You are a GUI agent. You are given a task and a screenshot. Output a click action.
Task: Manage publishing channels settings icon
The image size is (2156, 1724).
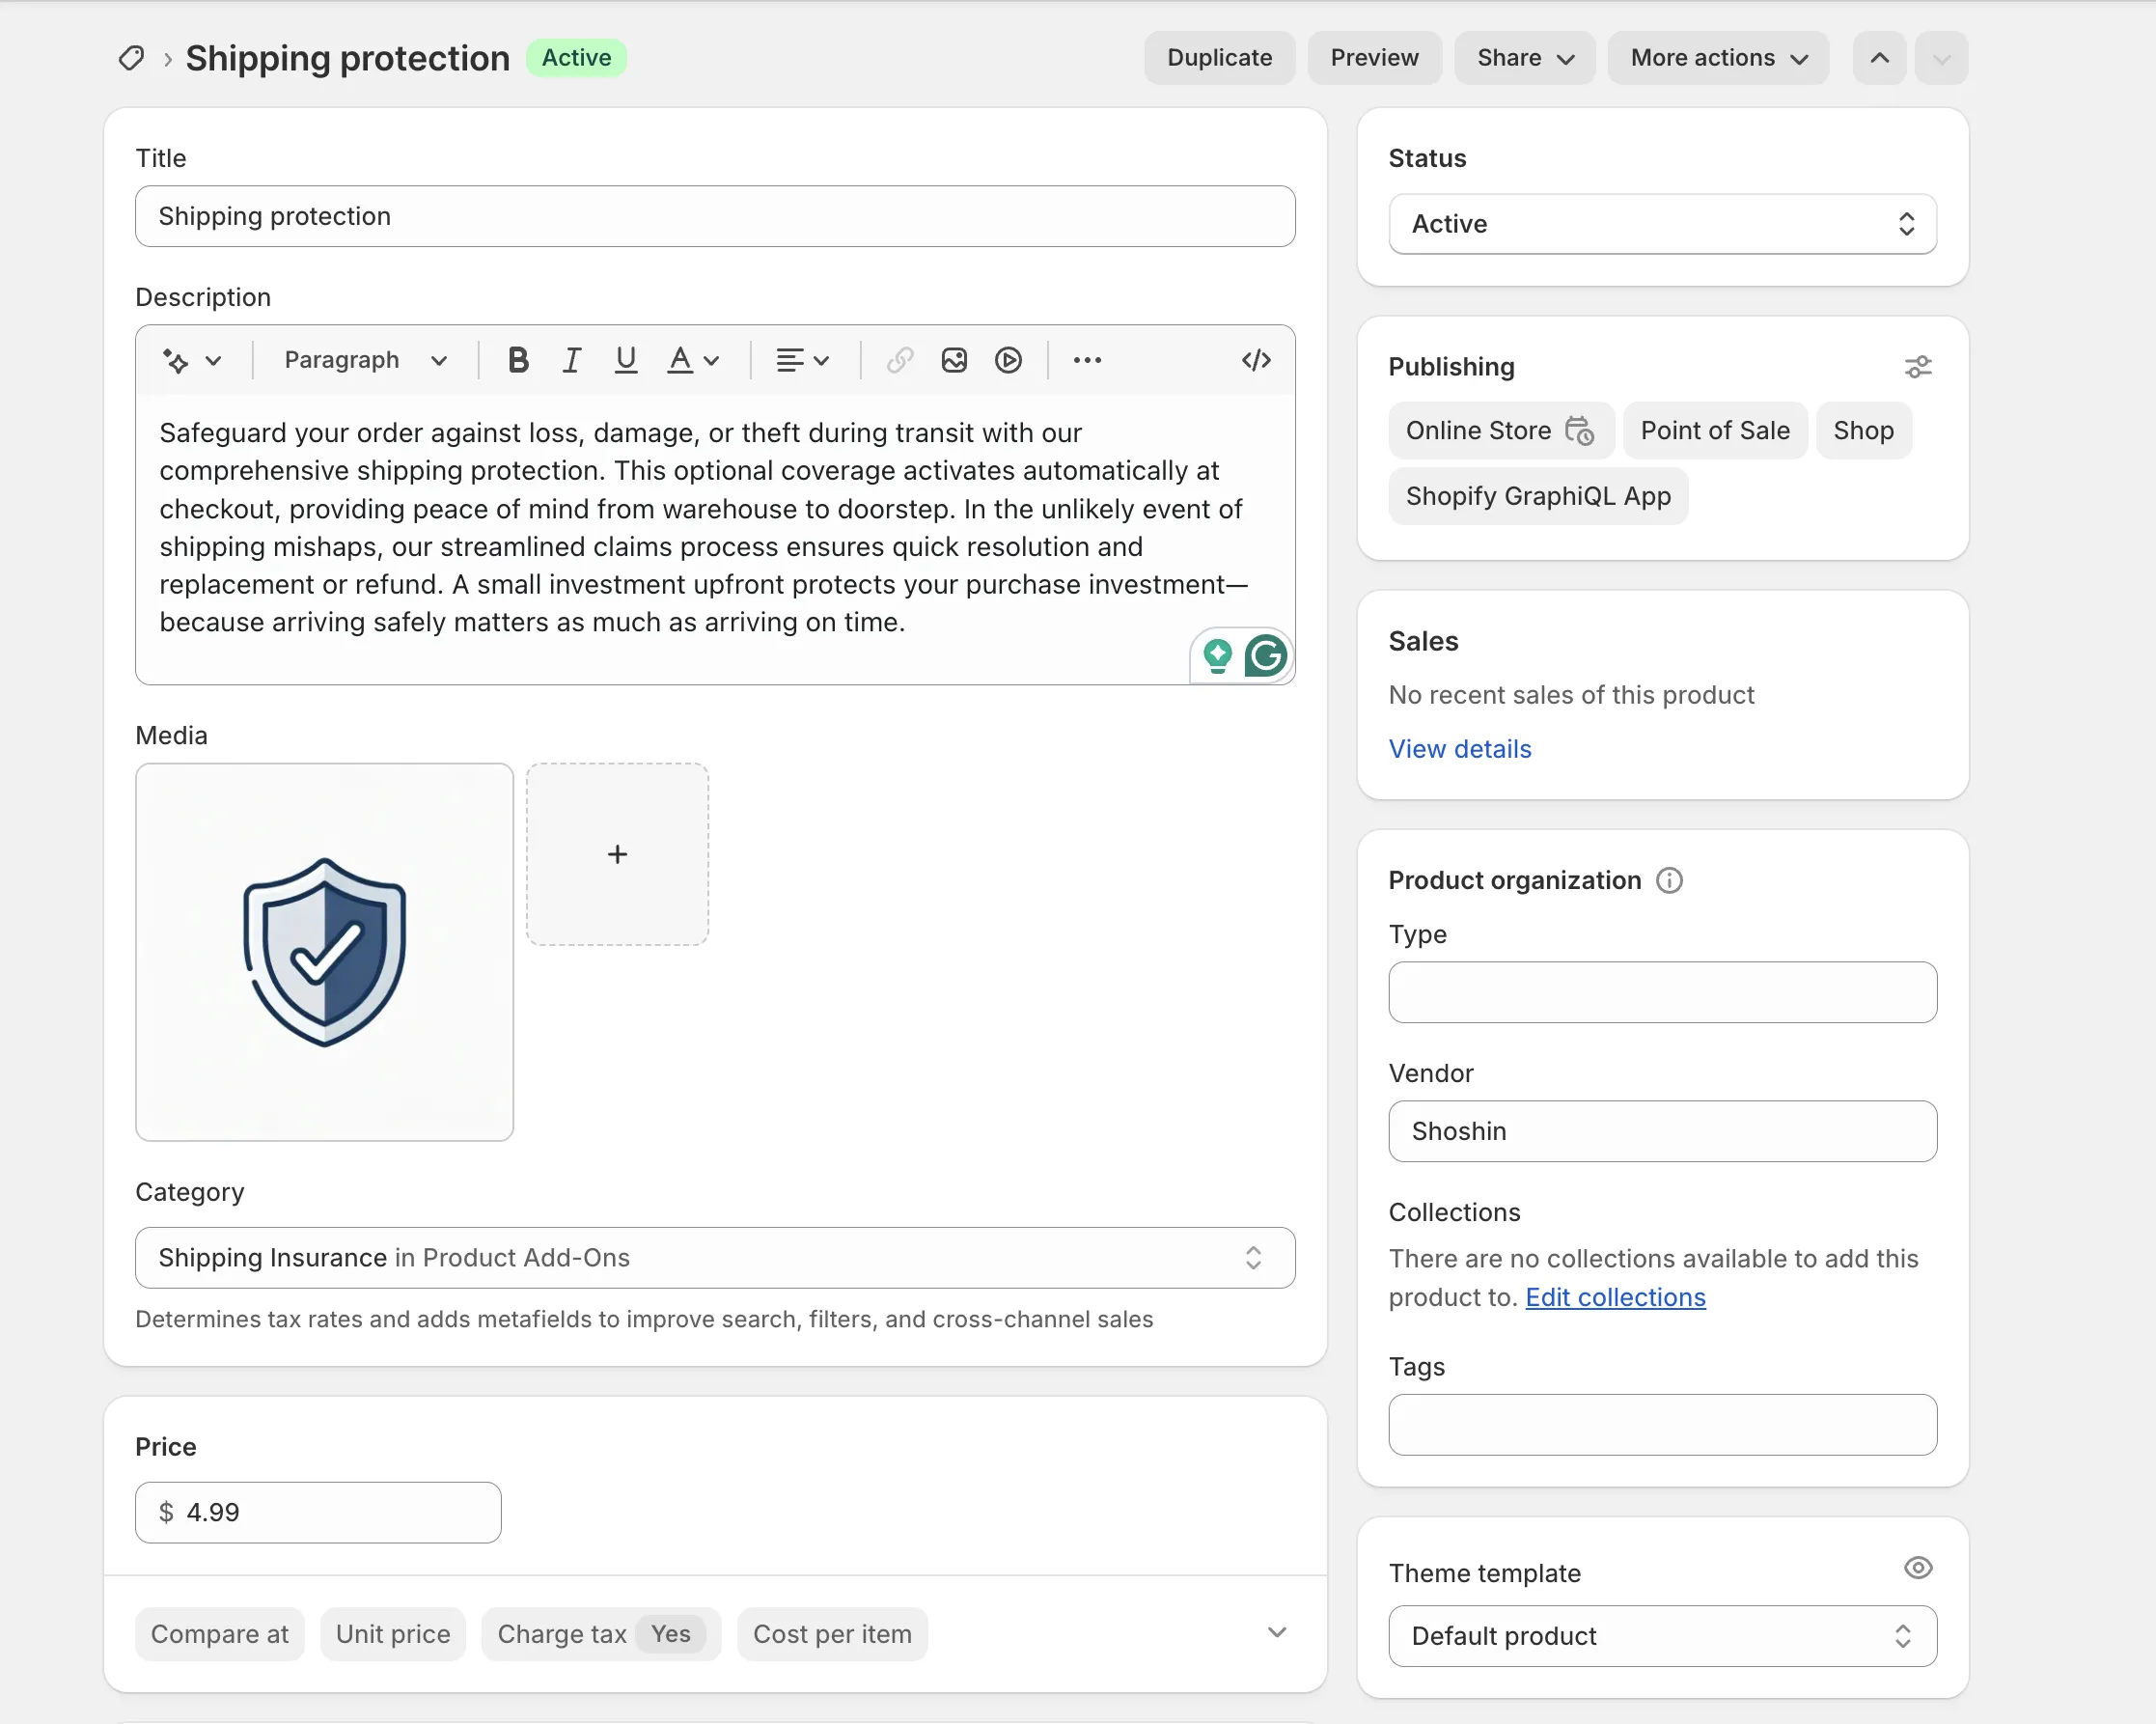pyautogui.click(x=1917, y=367)
